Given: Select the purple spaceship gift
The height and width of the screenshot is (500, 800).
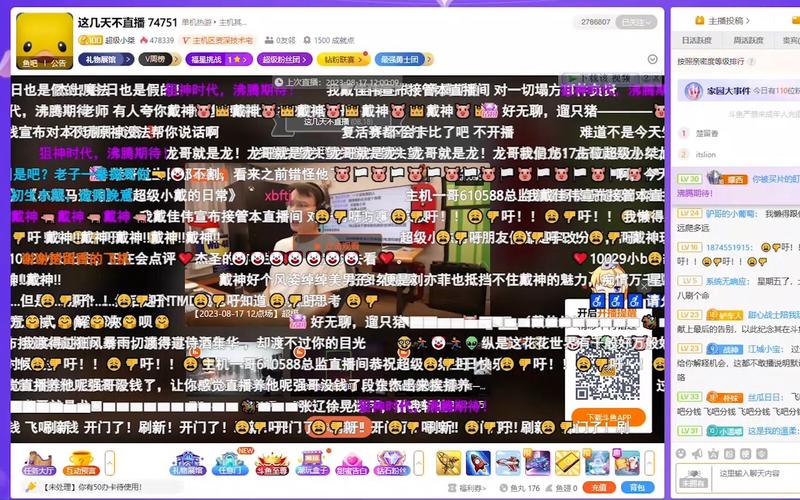Looking at the screenshot, I should pos(538,463).
